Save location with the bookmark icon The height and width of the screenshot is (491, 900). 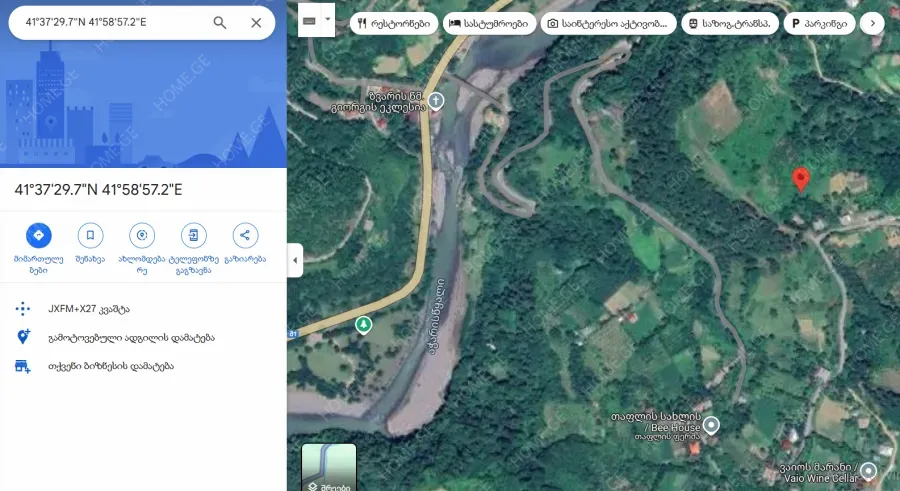pyautogui.click(x=90, y=235)
